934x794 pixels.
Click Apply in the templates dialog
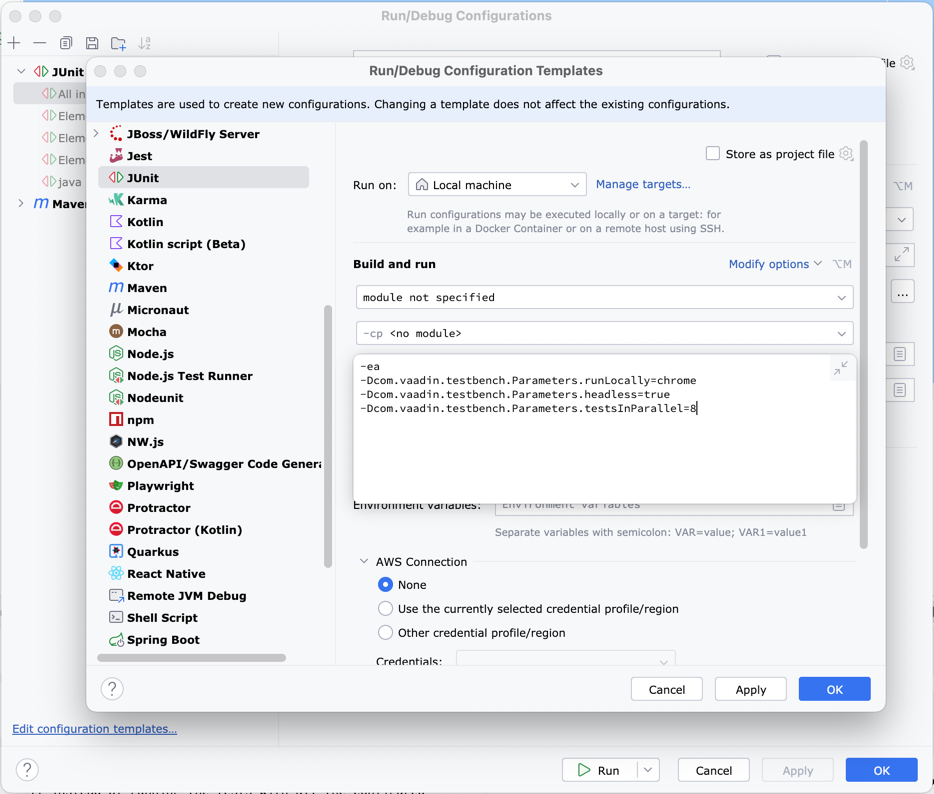click(x=751, y=689)
